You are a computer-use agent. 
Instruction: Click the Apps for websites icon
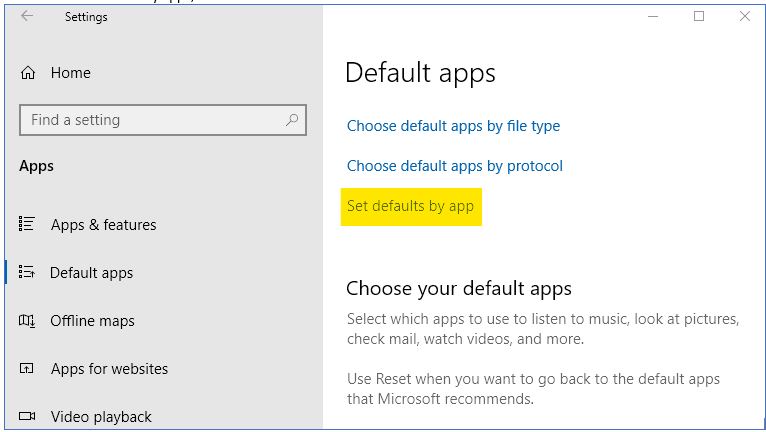tap(28, 369)
